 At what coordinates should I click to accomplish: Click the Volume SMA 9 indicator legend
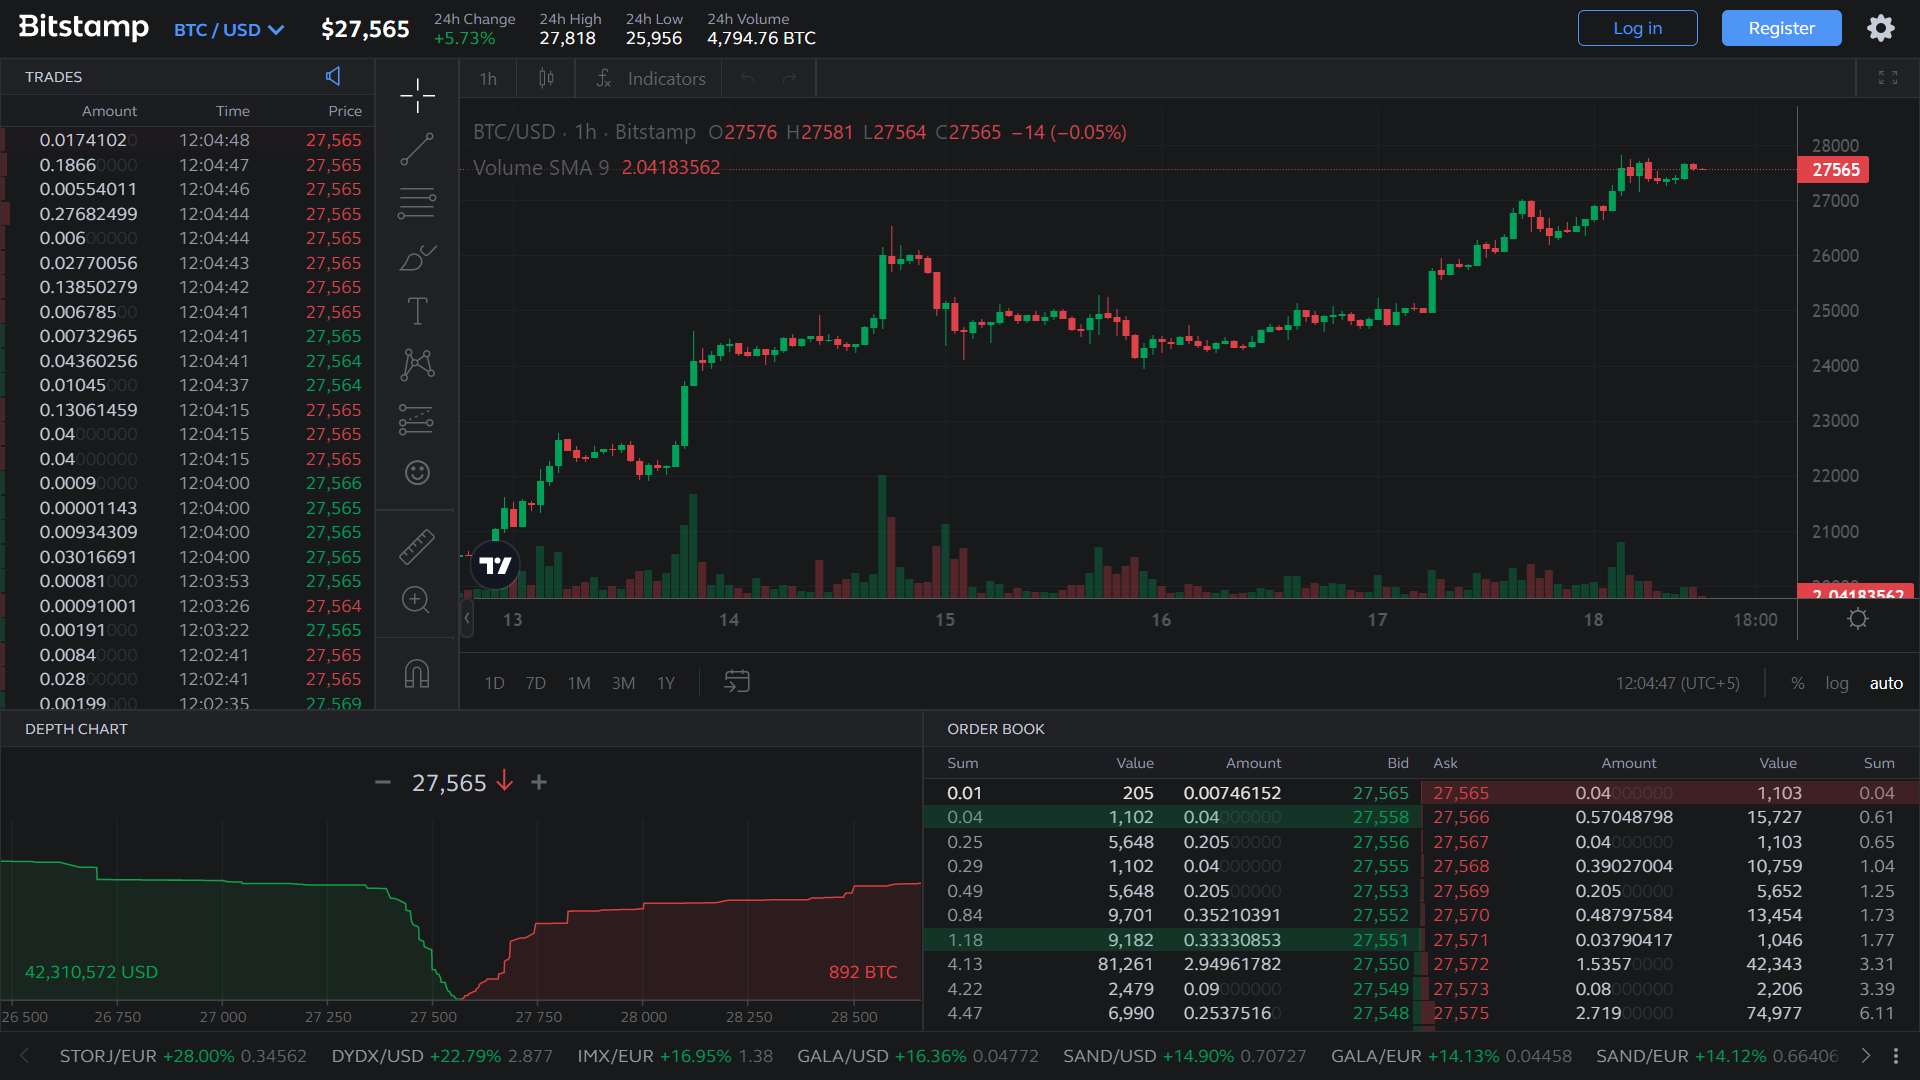pos(596,168)
